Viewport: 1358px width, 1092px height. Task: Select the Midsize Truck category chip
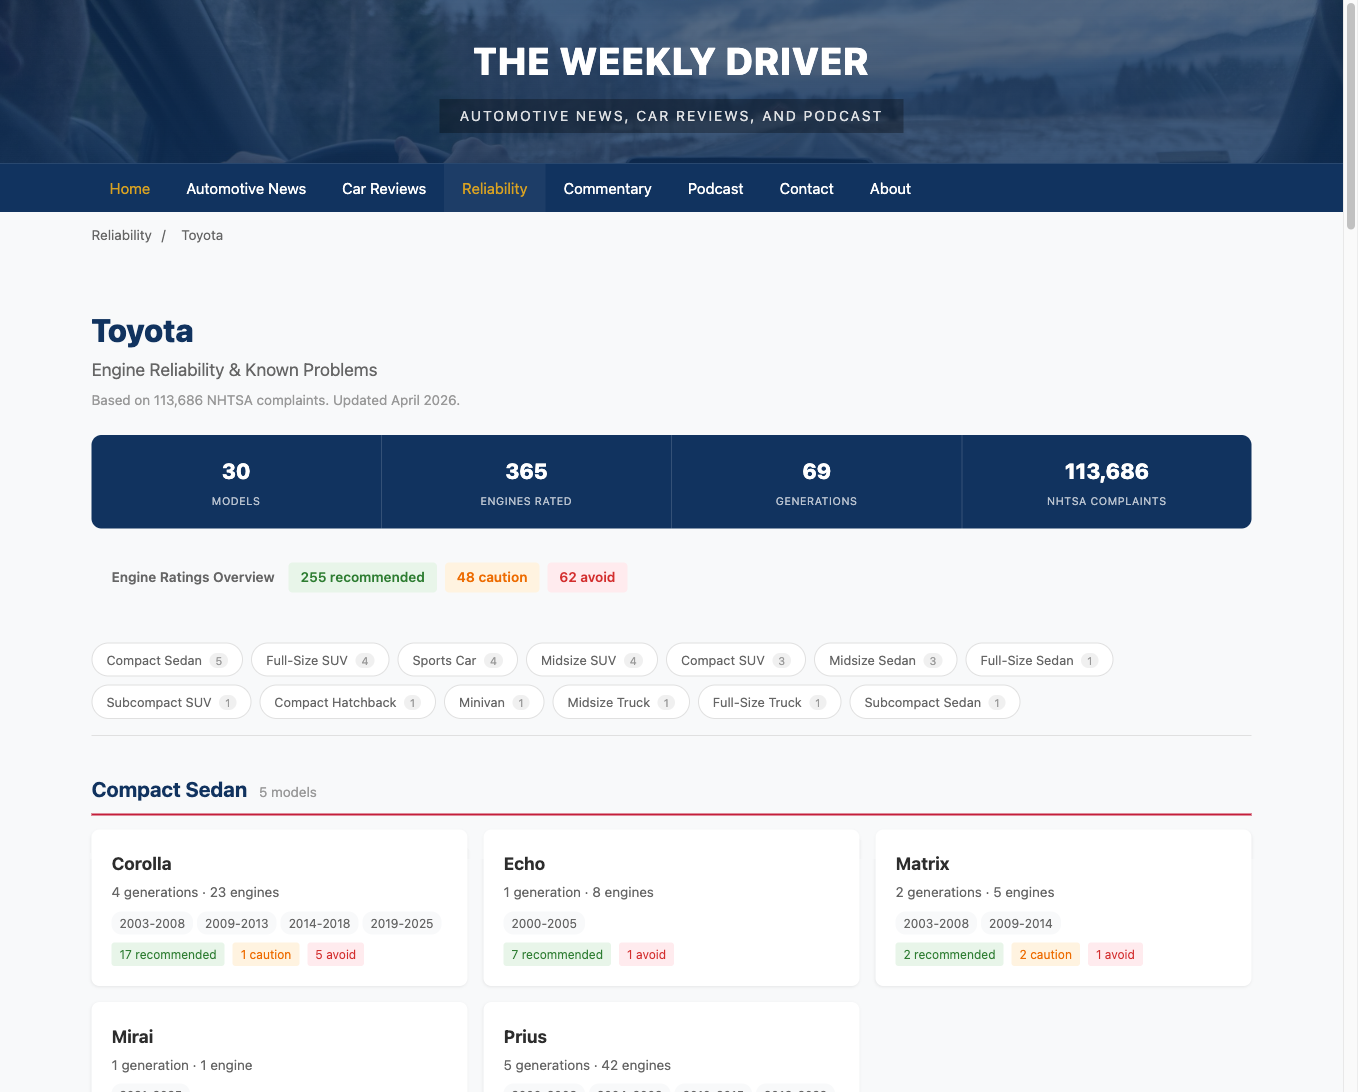point(620,702)
